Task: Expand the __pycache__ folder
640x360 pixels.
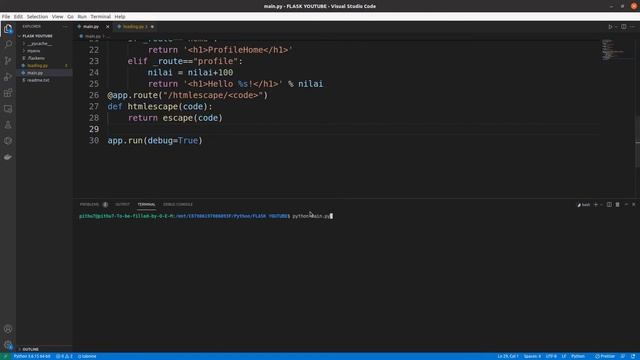Action: 40,44
